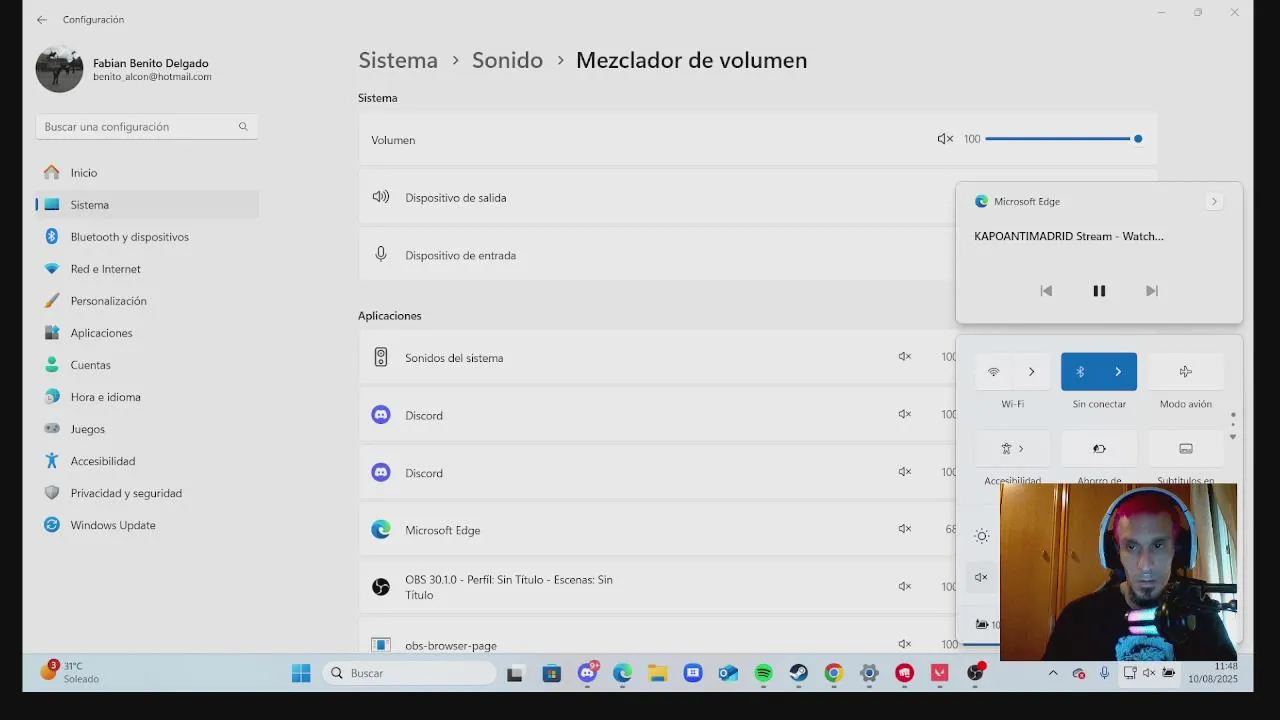Open Settings gear on taskbar
The height and width of the screenshot is (720, 1280).
[x=869, y=673]
